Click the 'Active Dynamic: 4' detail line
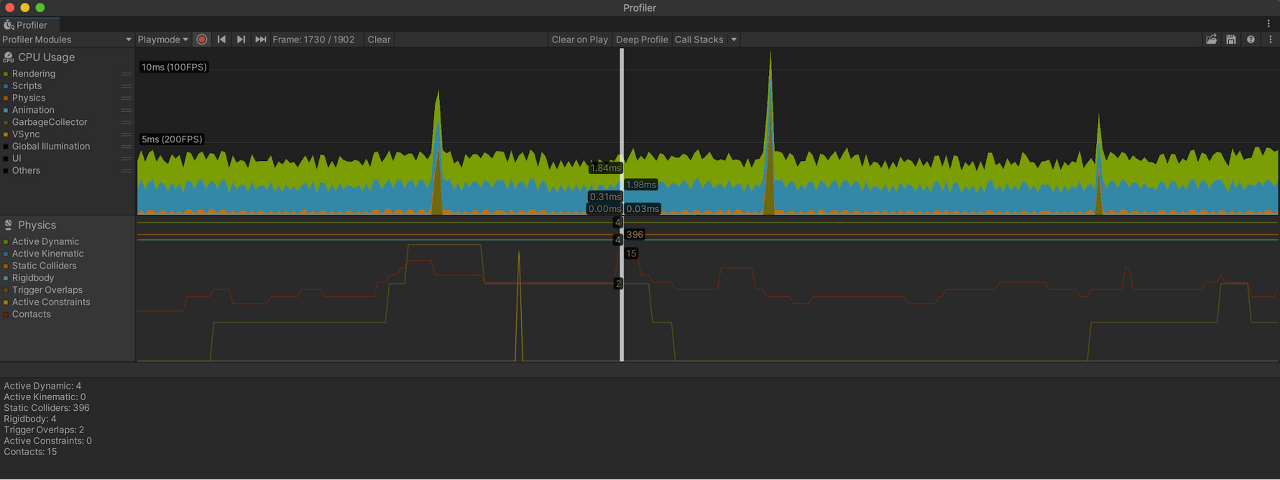1280x480 pixels. [x=43, y=386]
